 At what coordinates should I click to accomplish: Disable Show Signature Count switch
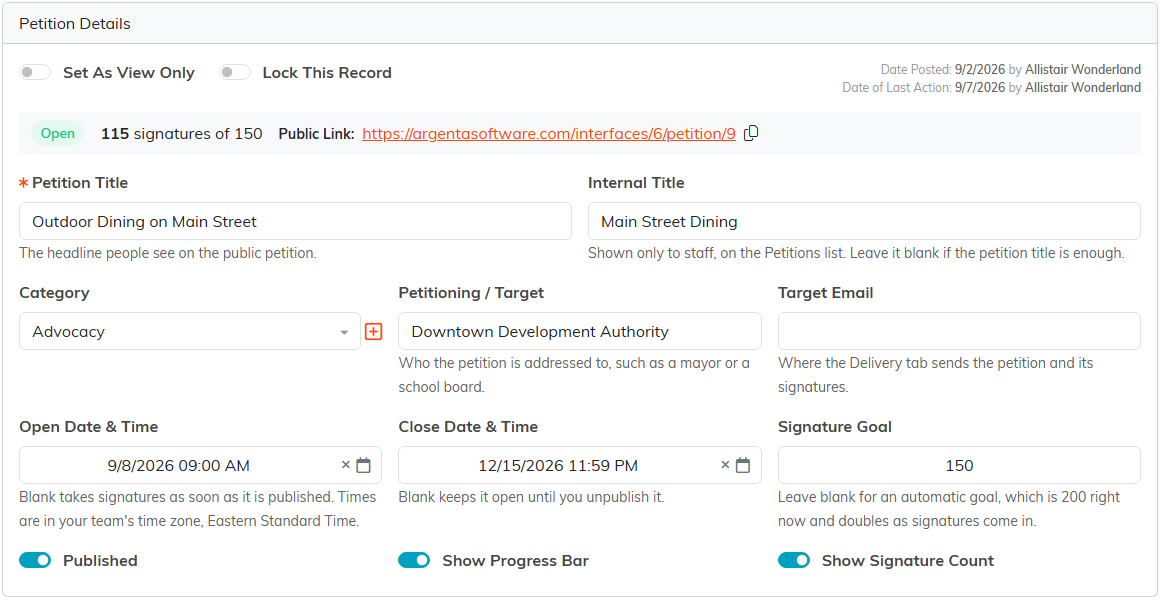tap(794, 560)
